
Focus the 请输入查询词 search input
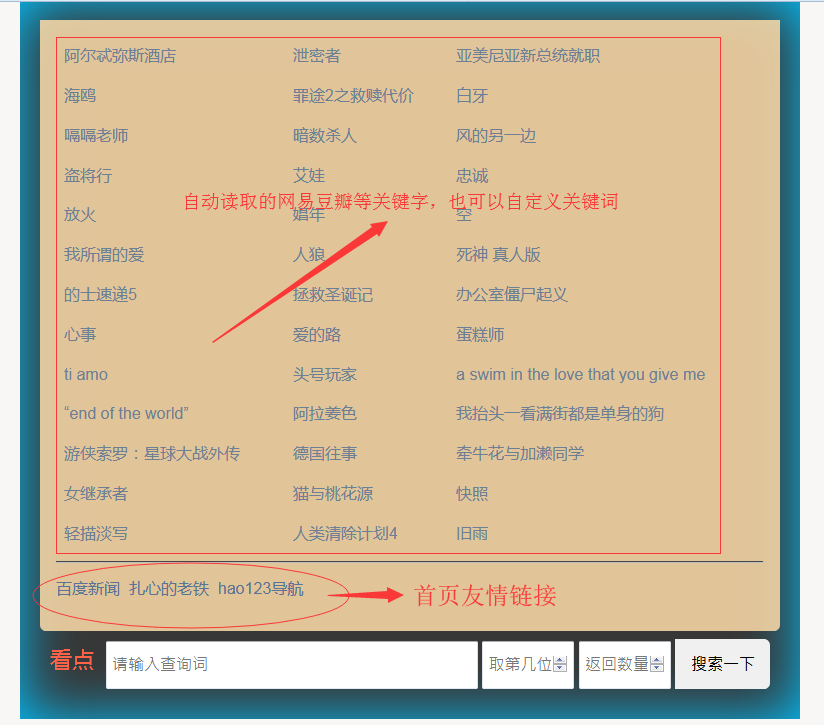pyautogui.click(x=291, y=665)
